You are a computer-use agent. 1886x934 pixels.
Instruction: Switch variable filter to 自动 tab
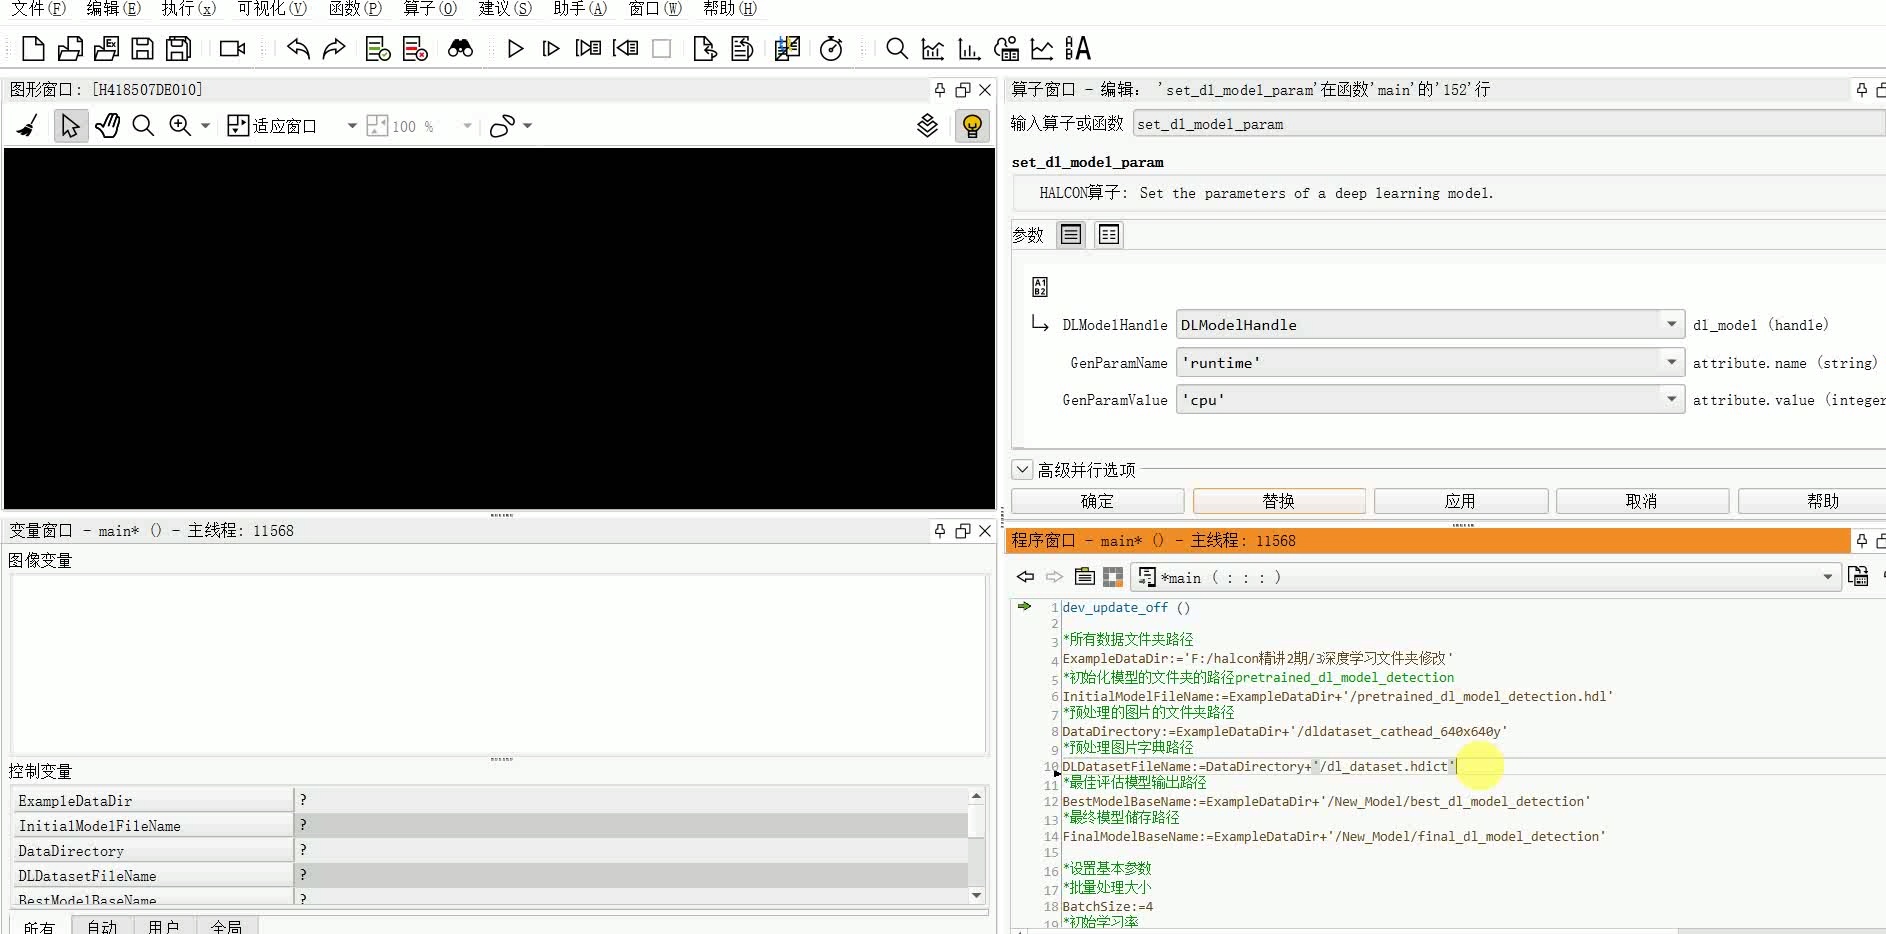101,925
